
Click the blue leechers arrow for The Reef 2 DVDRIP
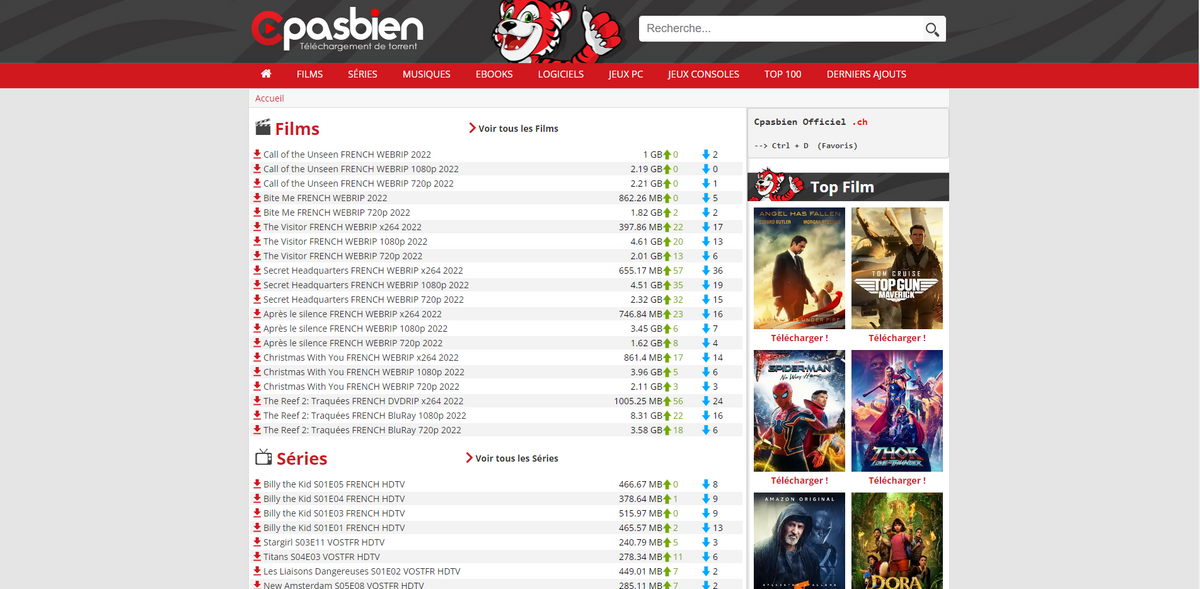706,401
